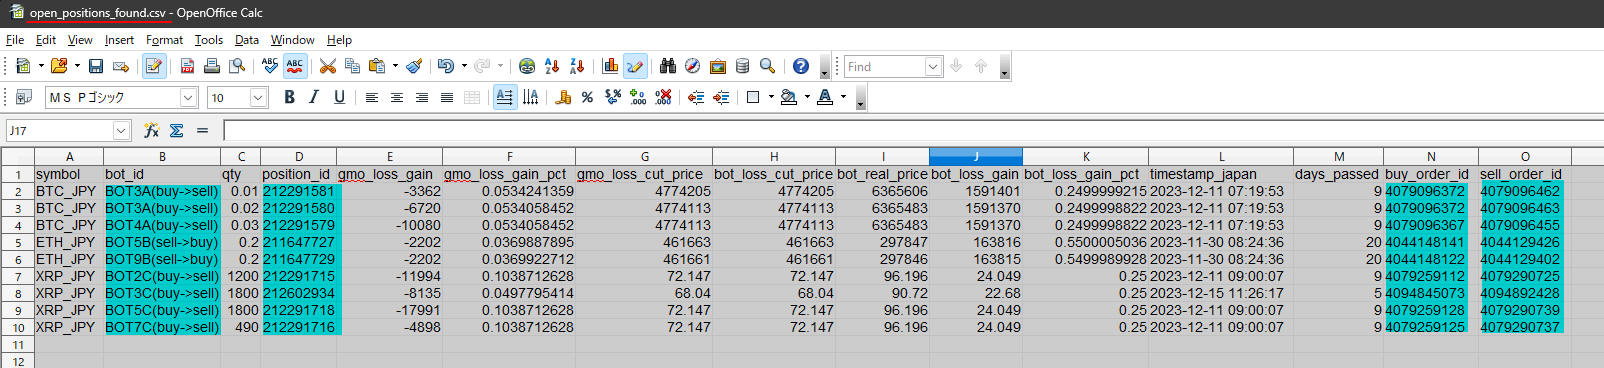Open the Insert menu

(x=119, y=40)
